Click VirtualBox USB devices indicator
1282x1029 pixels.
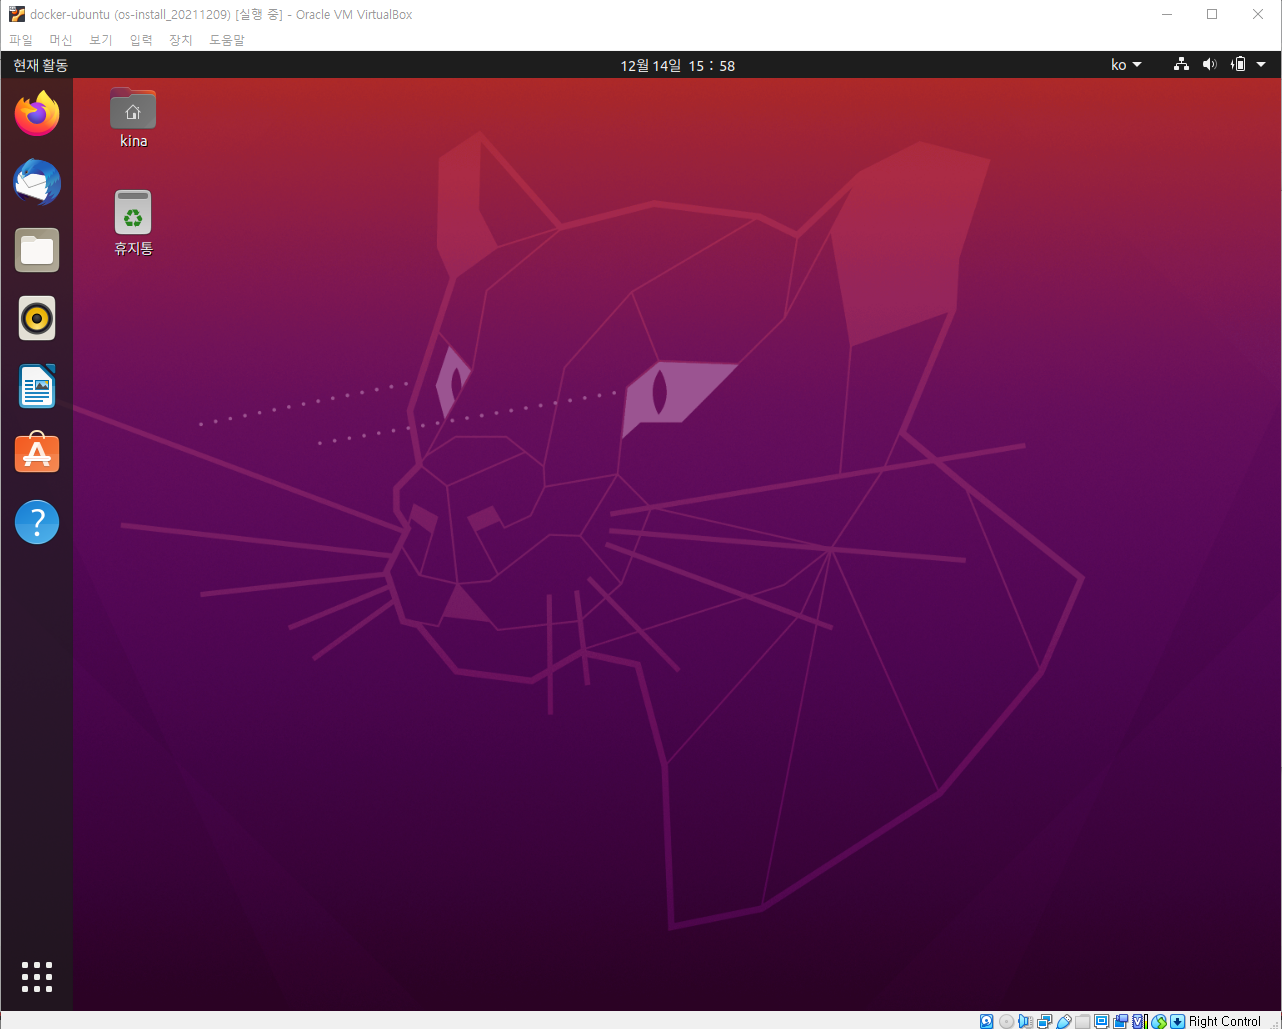tap(1064, 1021)
